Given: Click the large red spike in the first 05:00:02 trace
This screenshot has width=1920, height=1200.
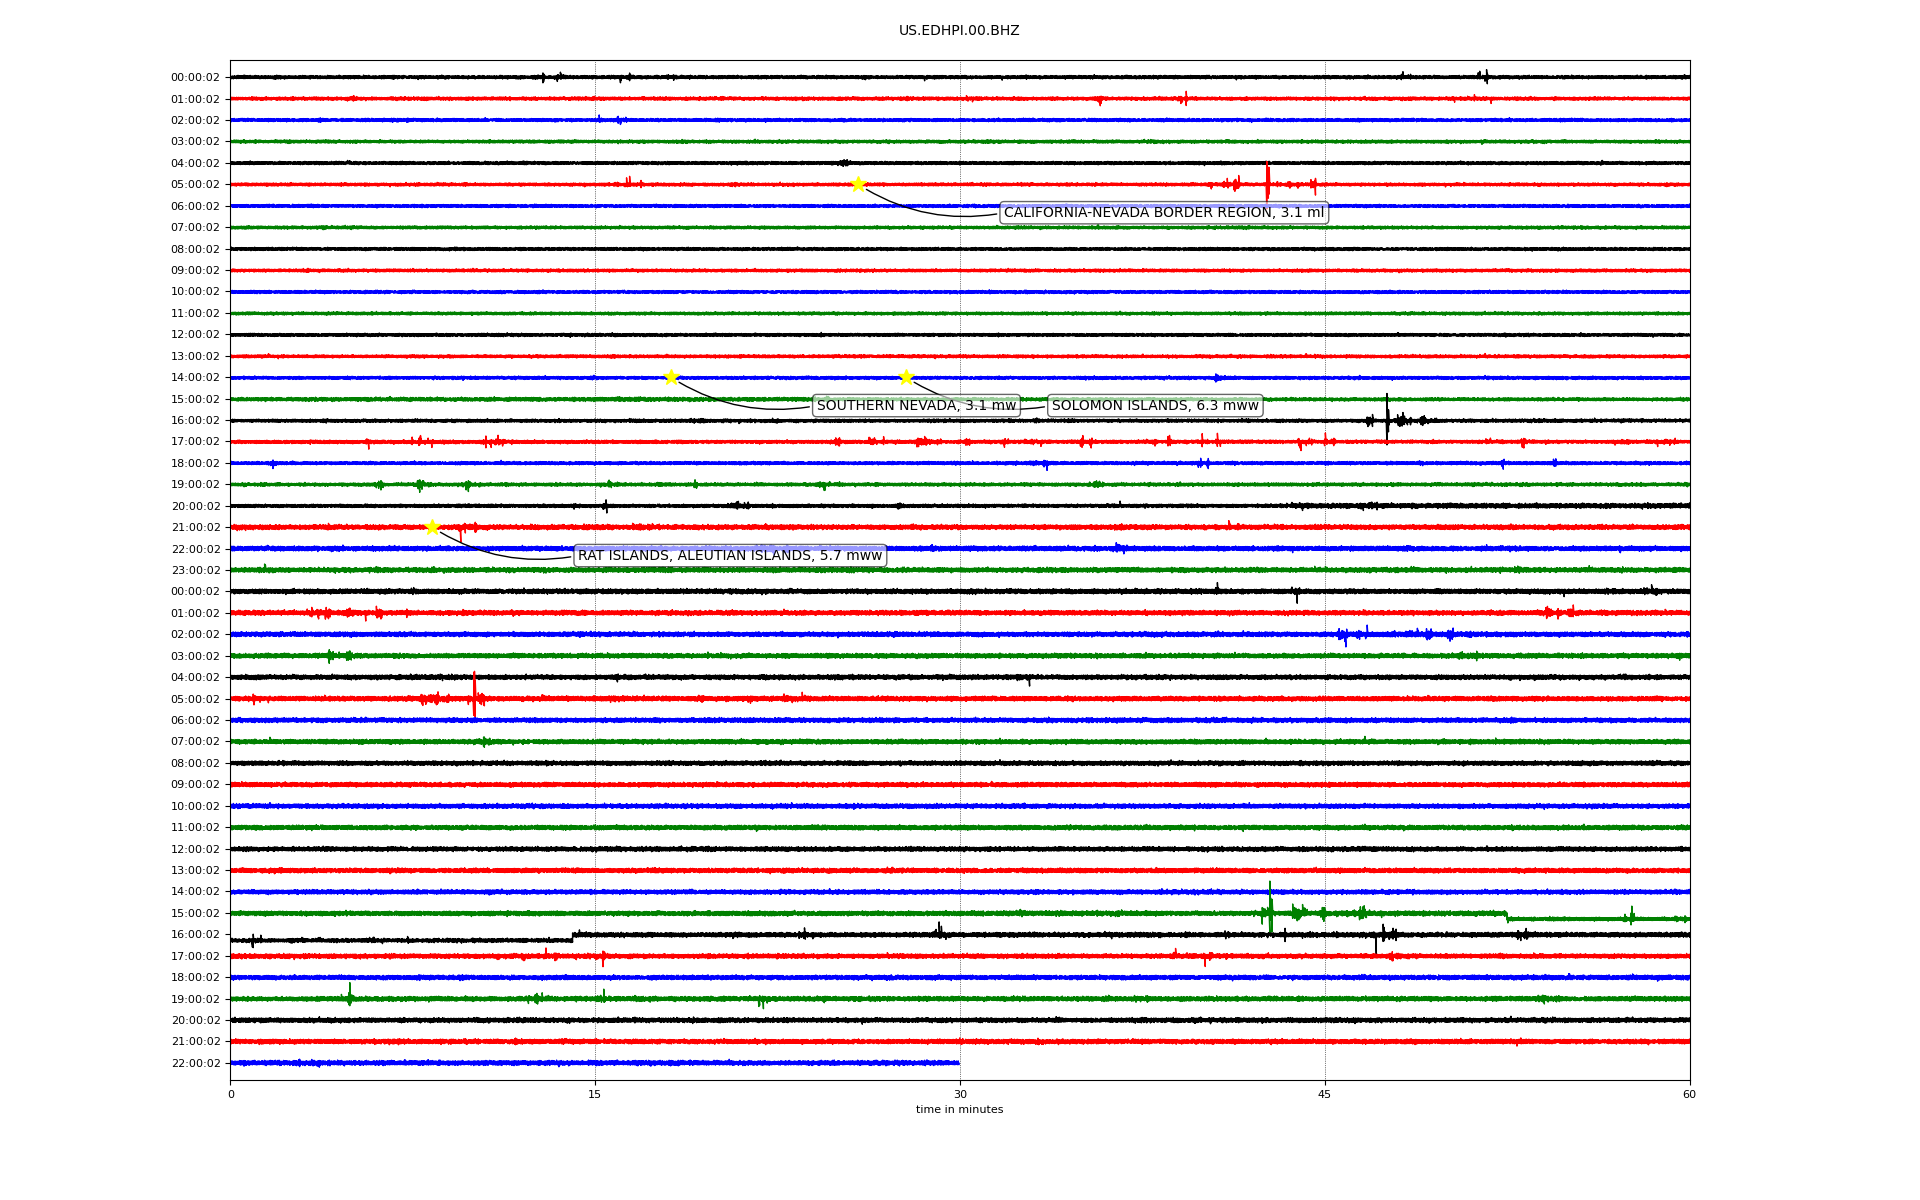Looking at the screenshot, I should pos(1267,182).
